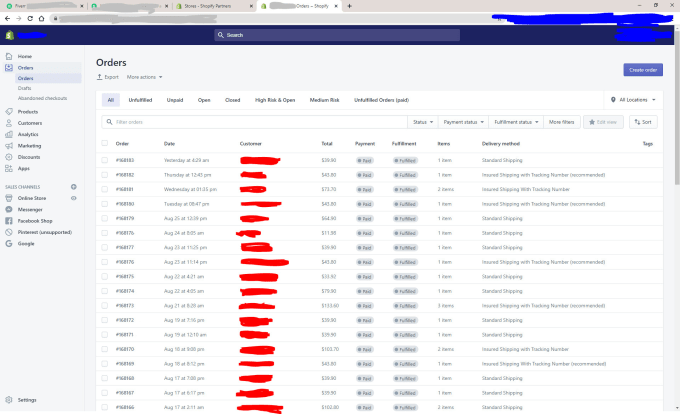Click the Facebook Shop icon
Screen dimensions: 680x414
pyautogui.click(x=9, y=221)
